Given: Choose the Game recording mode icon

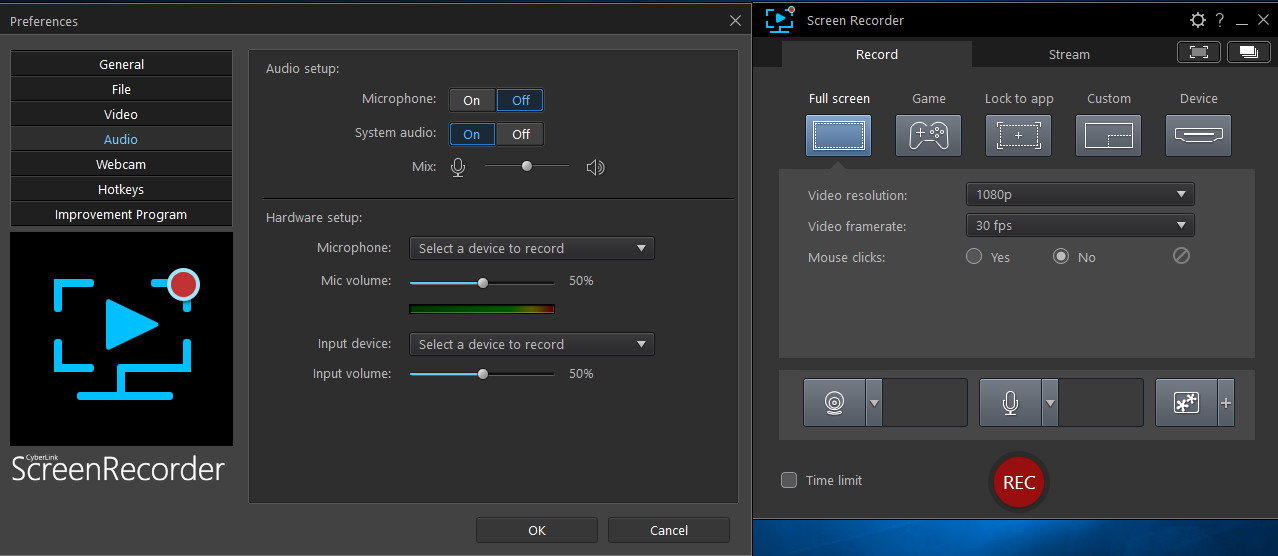Looking at the screenshot, I should (928, 135).
